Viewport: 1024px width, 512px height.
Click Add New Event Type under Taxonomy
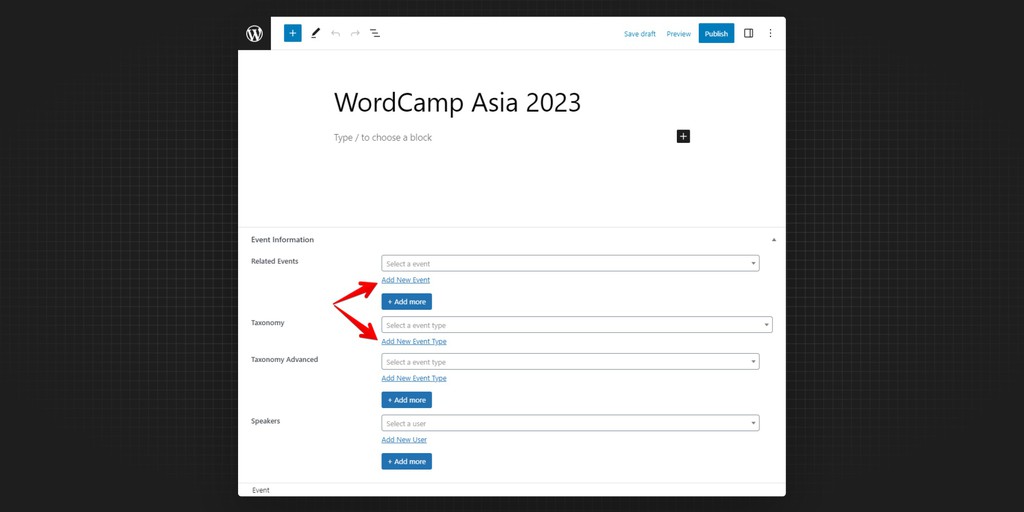[x=414, y=342]
